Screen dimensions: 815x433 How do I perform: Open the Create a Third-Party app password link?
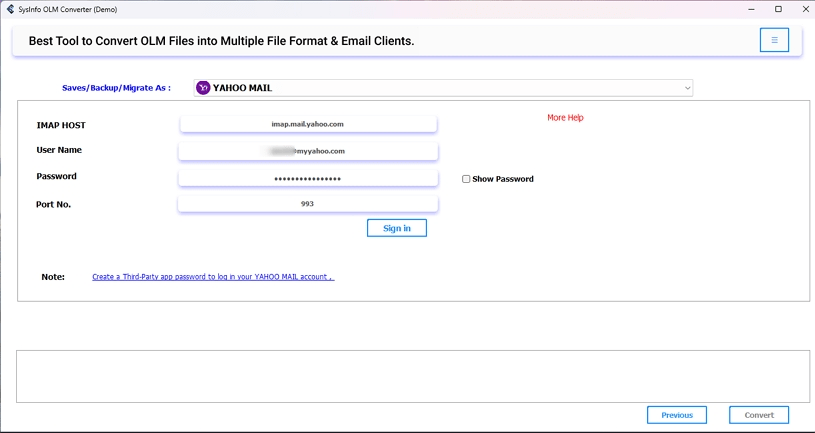pyautogui.click(x=213, y=277)
